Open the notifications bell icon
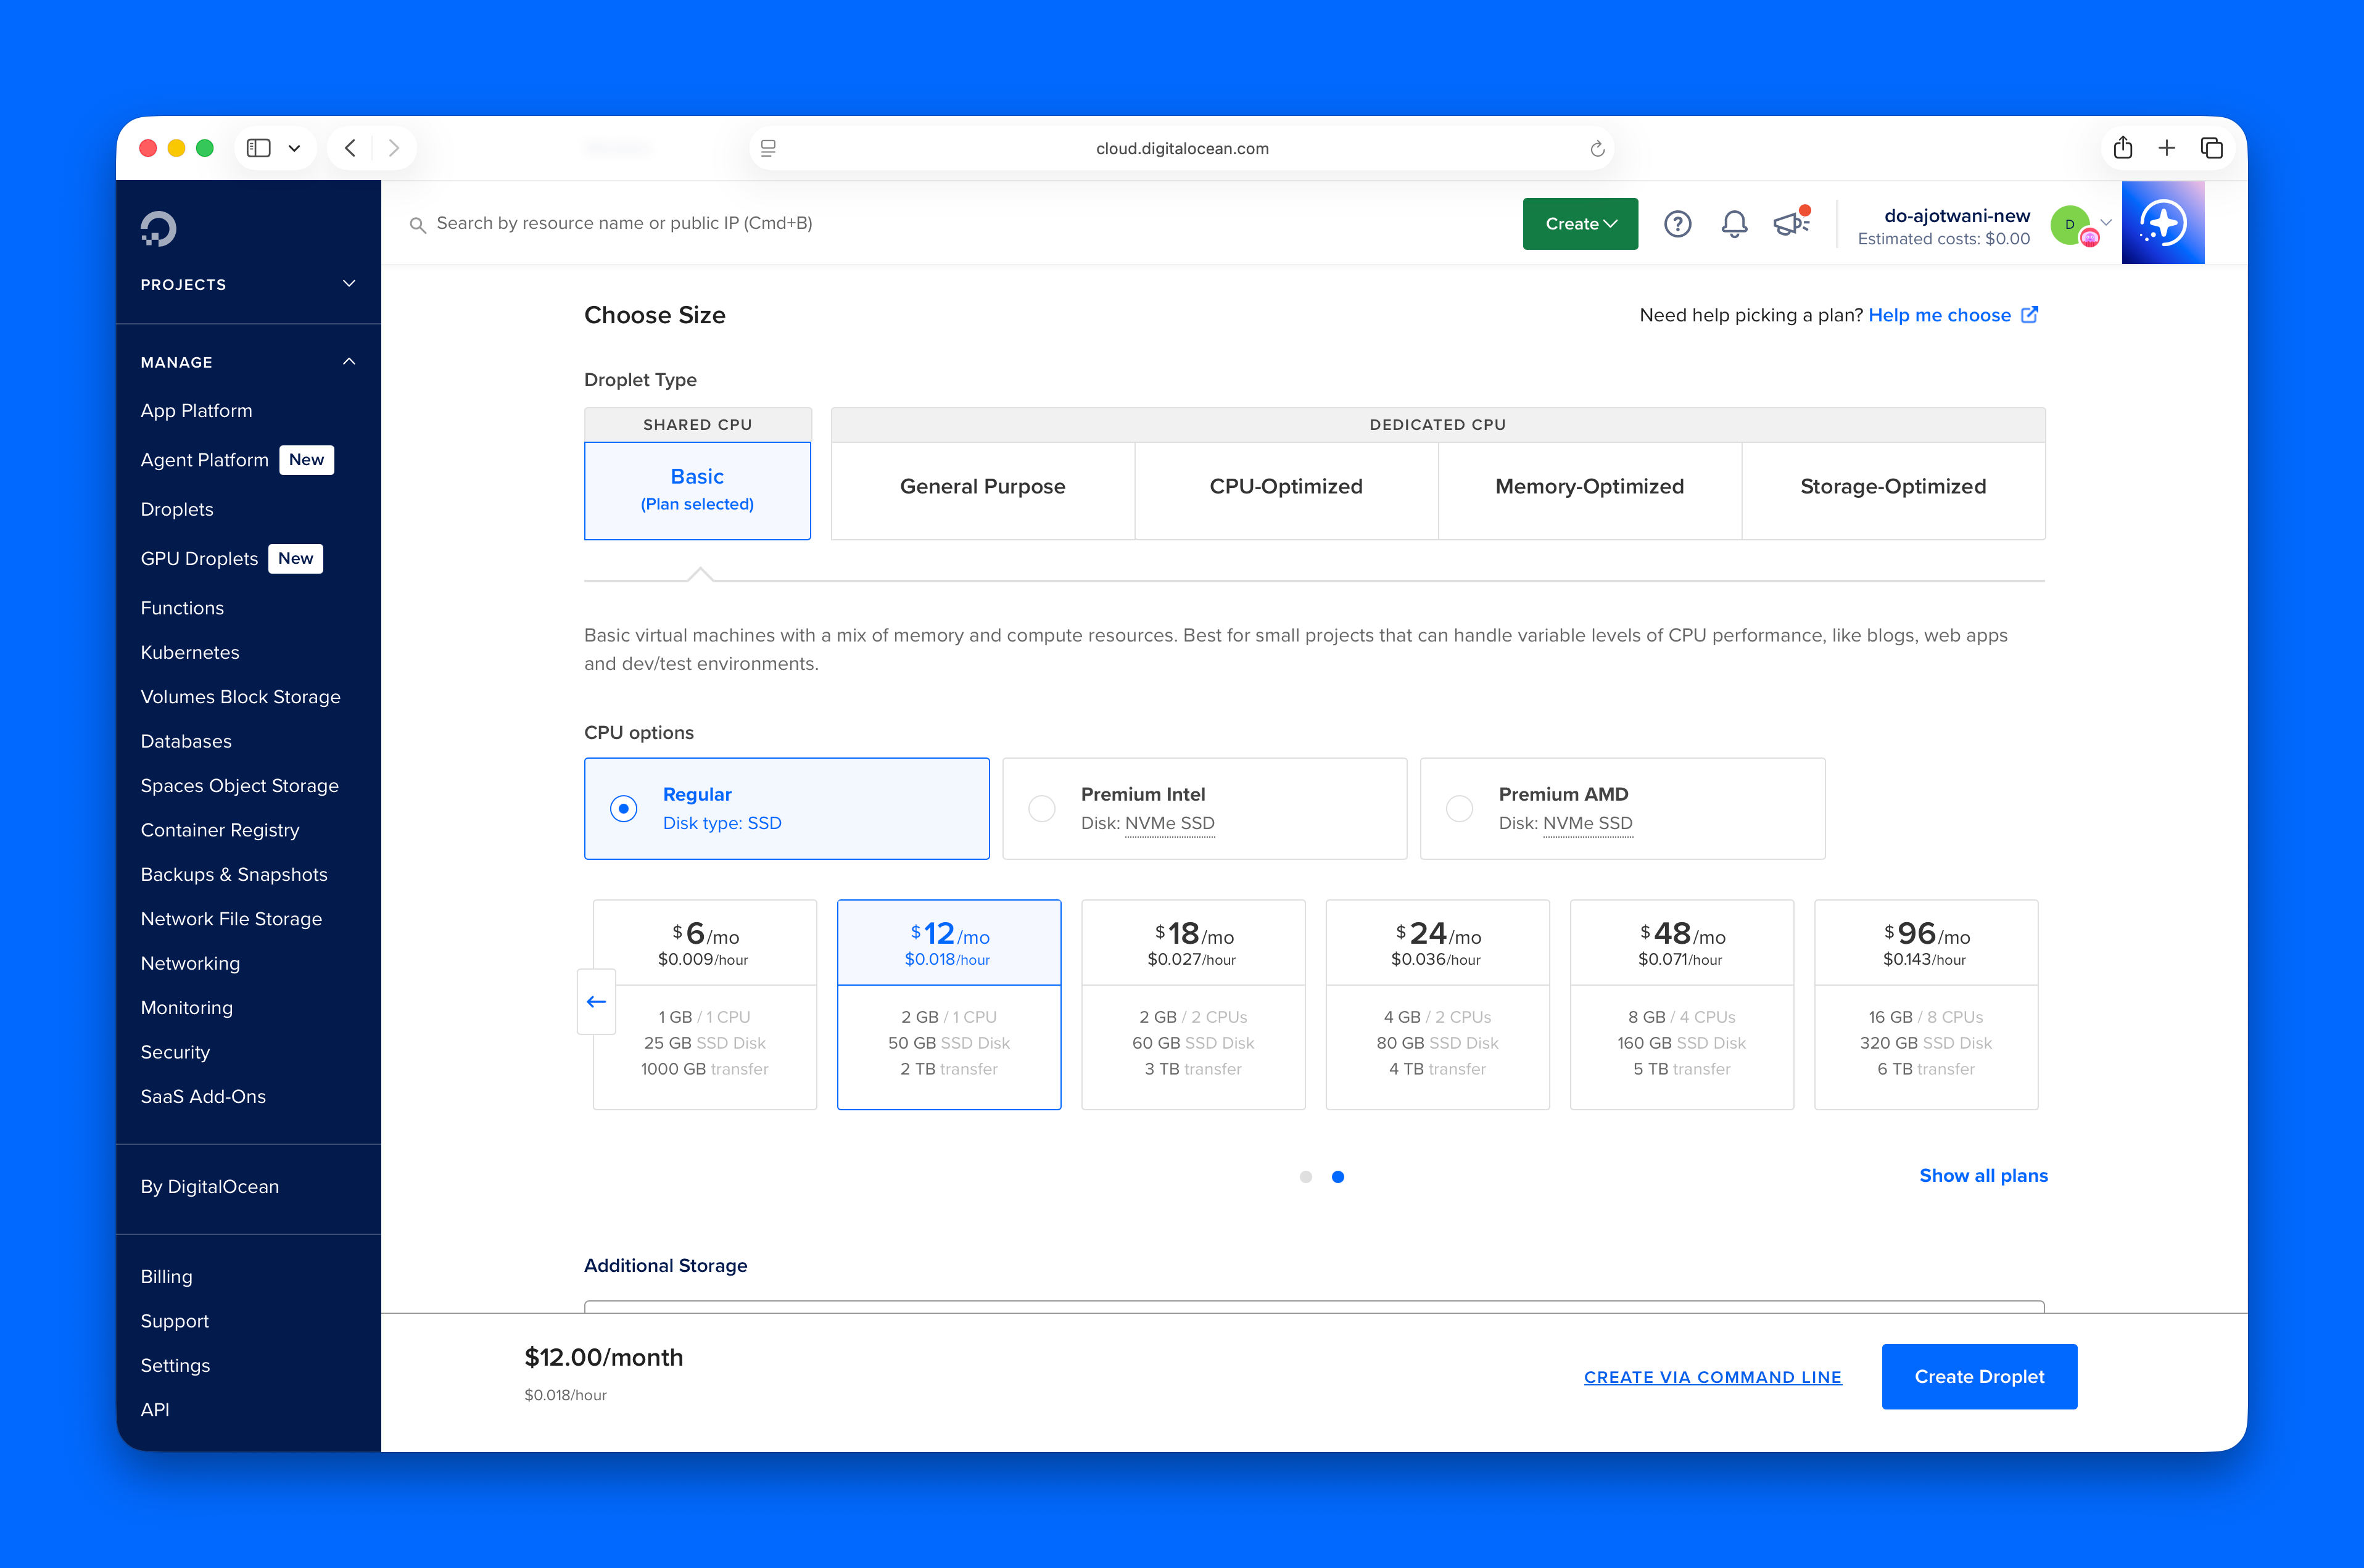The image size is (2364, 1568). (1735, 223)
